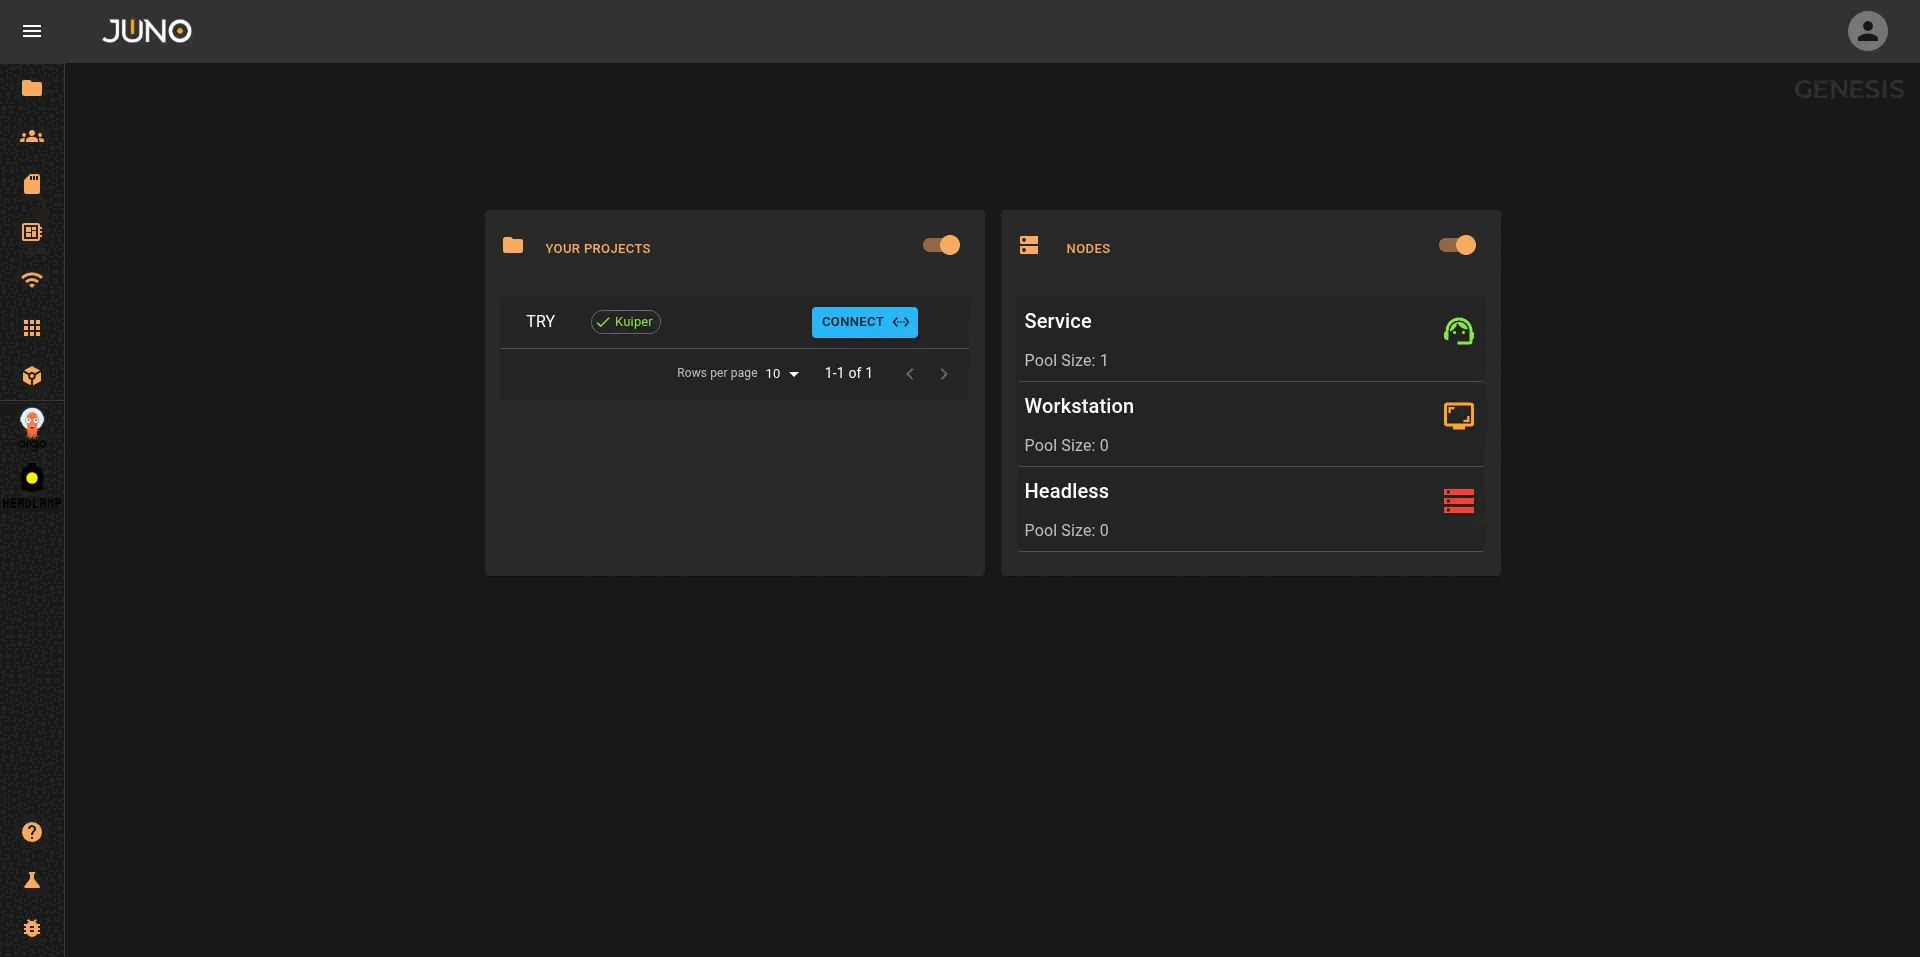Open the lab flask icon
This screenshot has height=957, width=1920.
(32, 880)
